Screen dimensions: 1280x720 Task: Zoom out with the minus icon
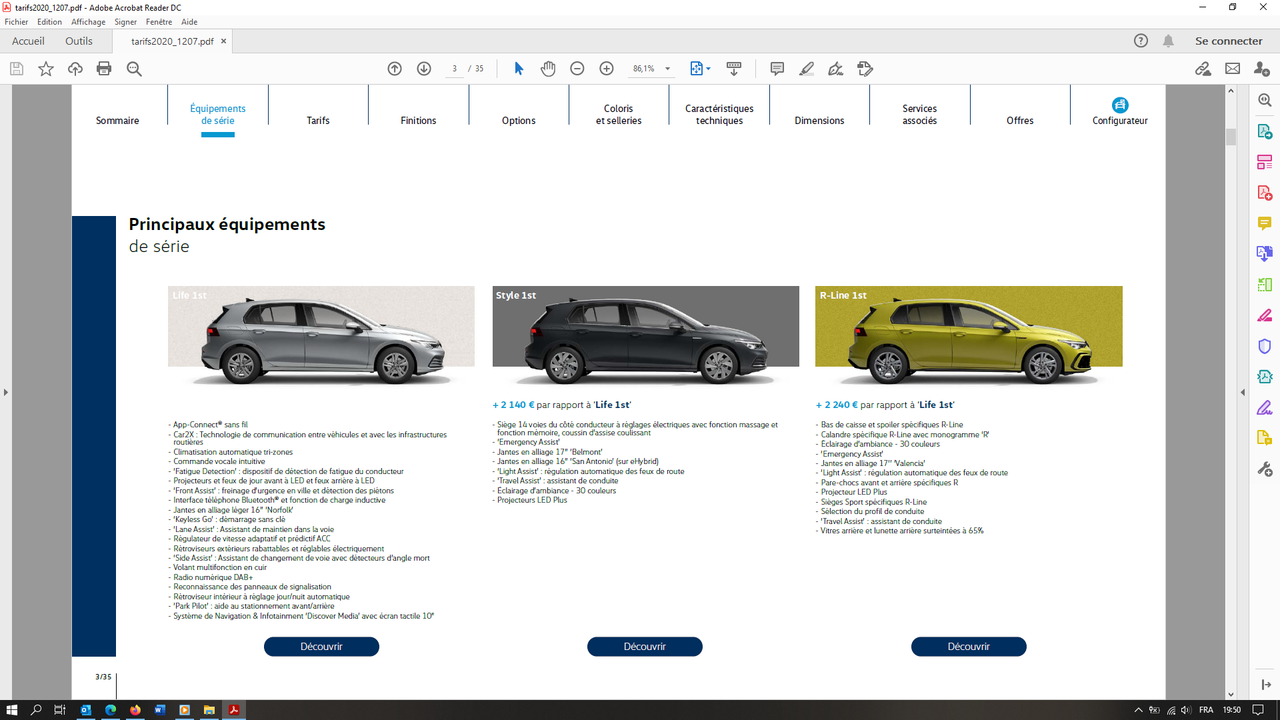point(577,69)
